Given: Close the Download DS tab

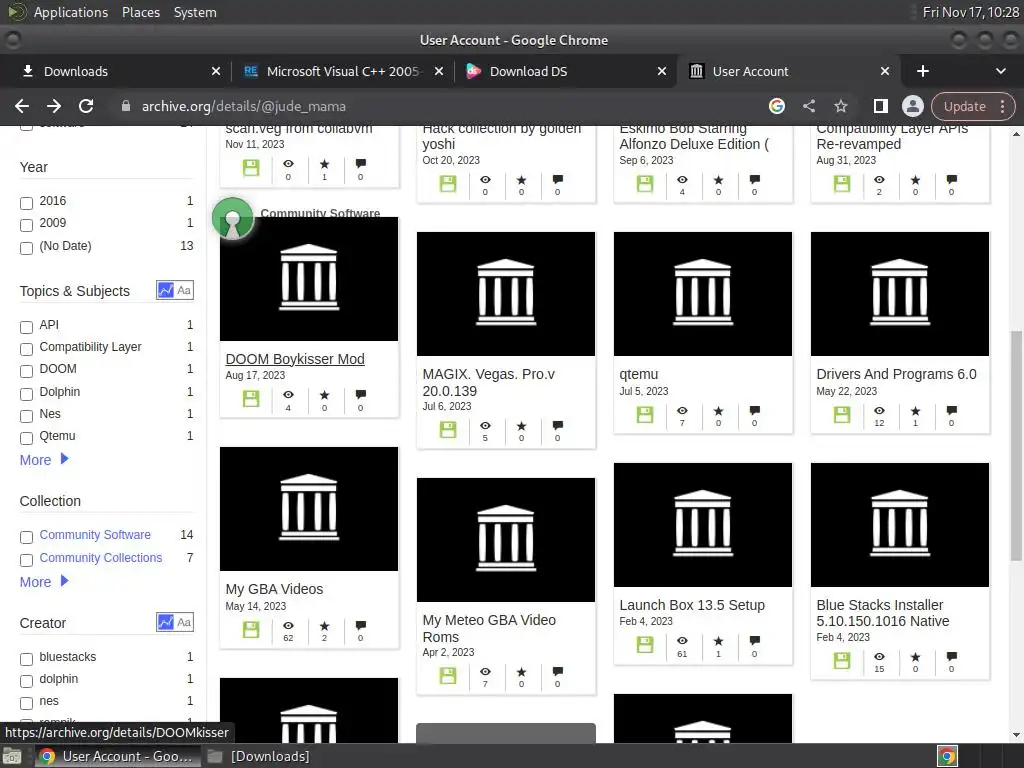Looking at the screenshot, I should [662, 71].
